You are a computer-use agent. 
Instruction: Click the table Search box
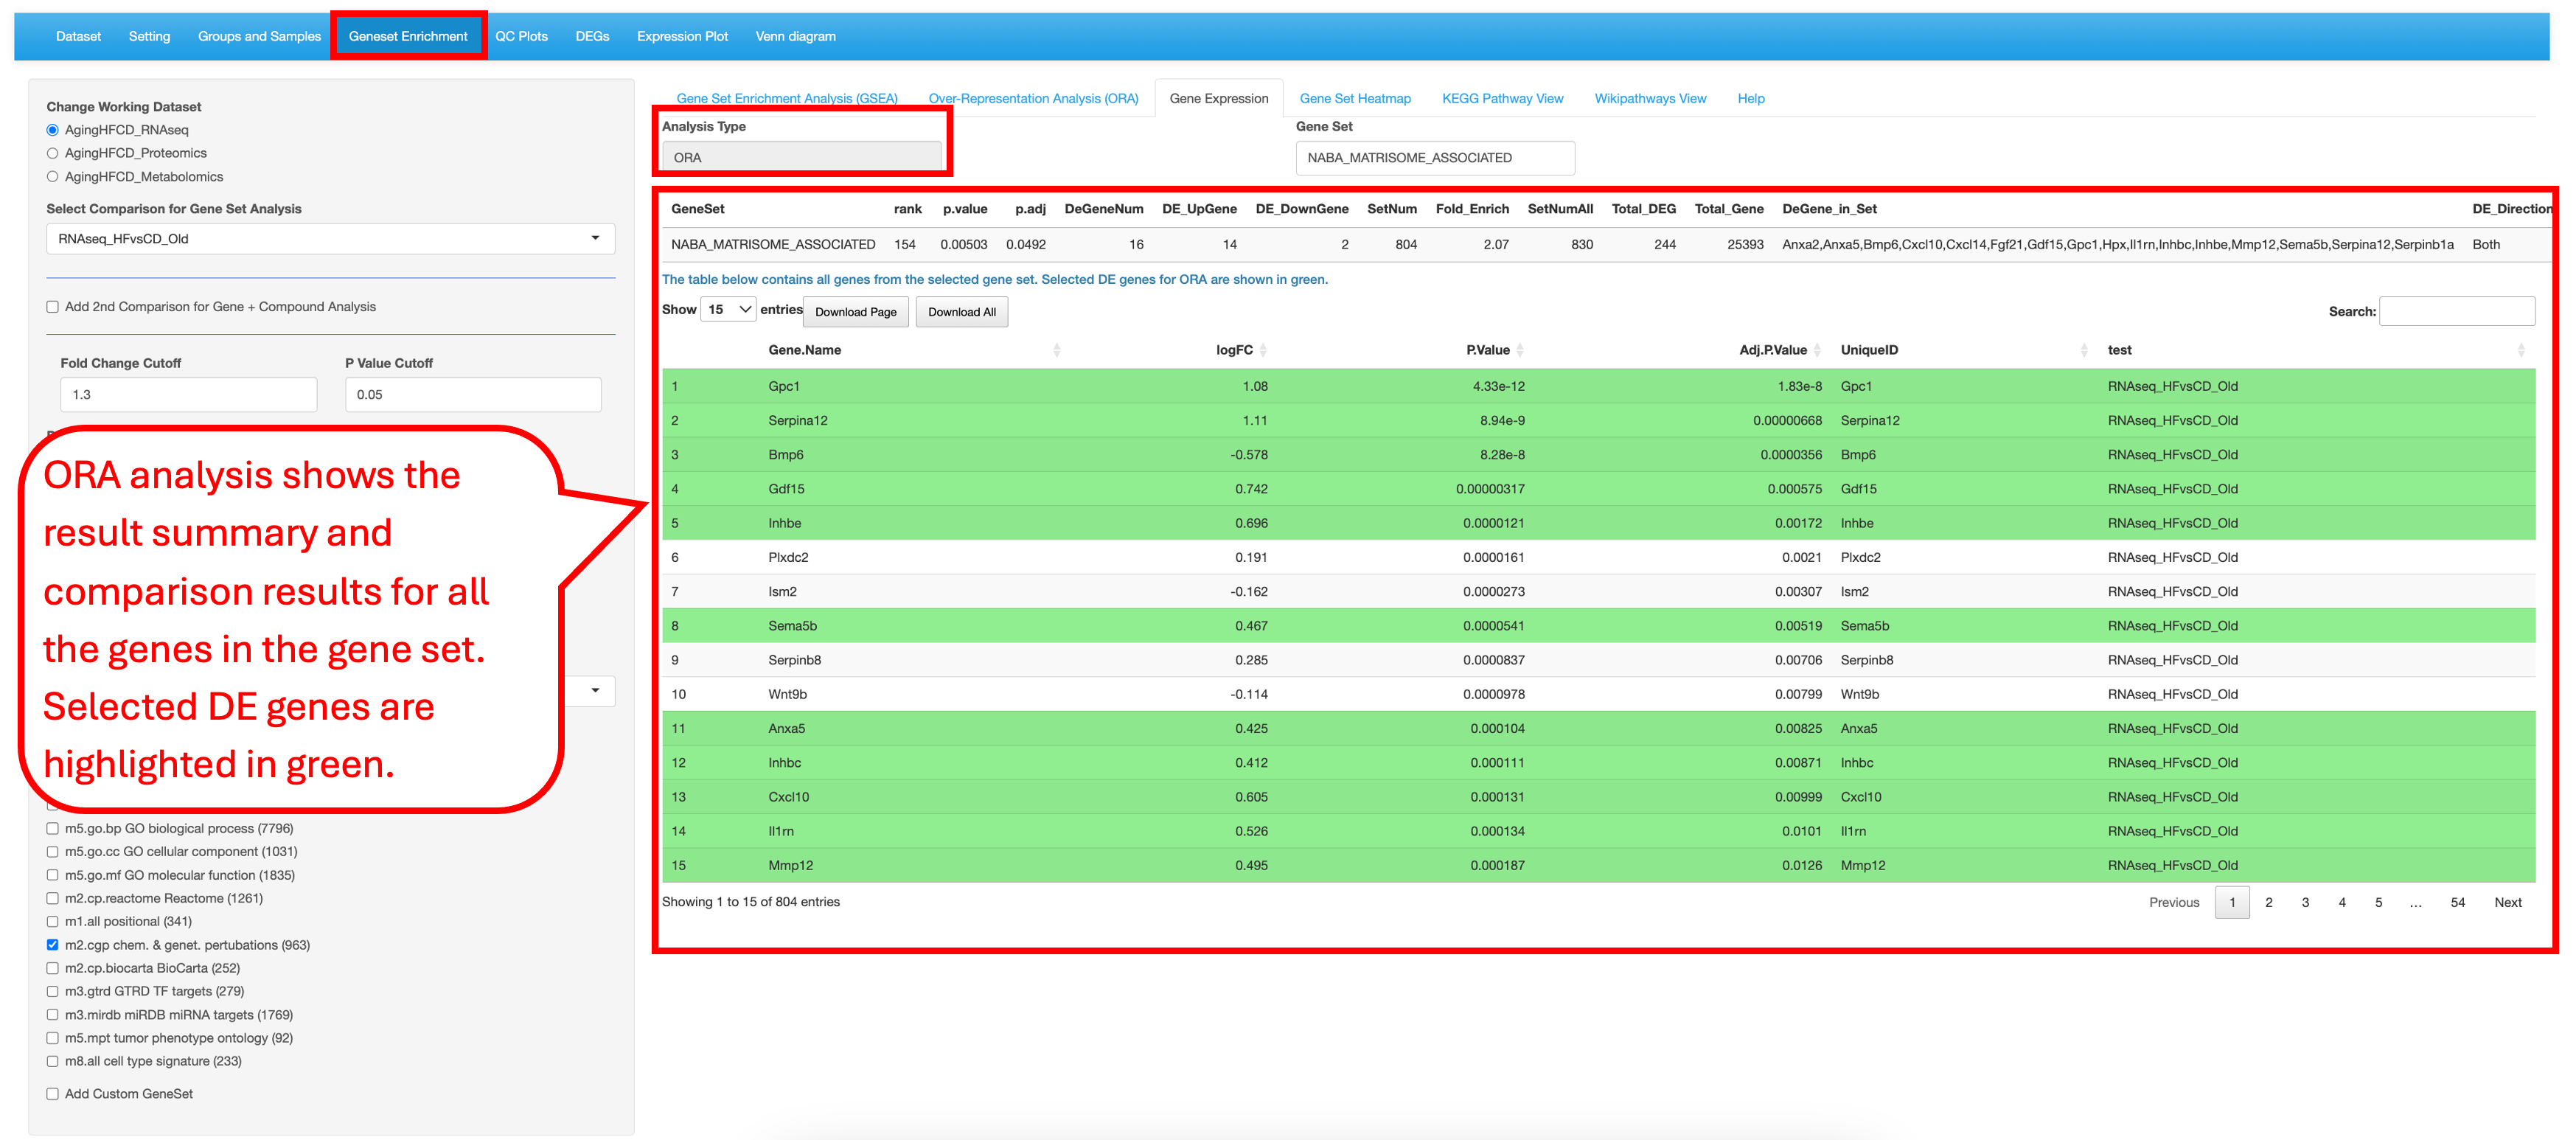pos(2456,311)
